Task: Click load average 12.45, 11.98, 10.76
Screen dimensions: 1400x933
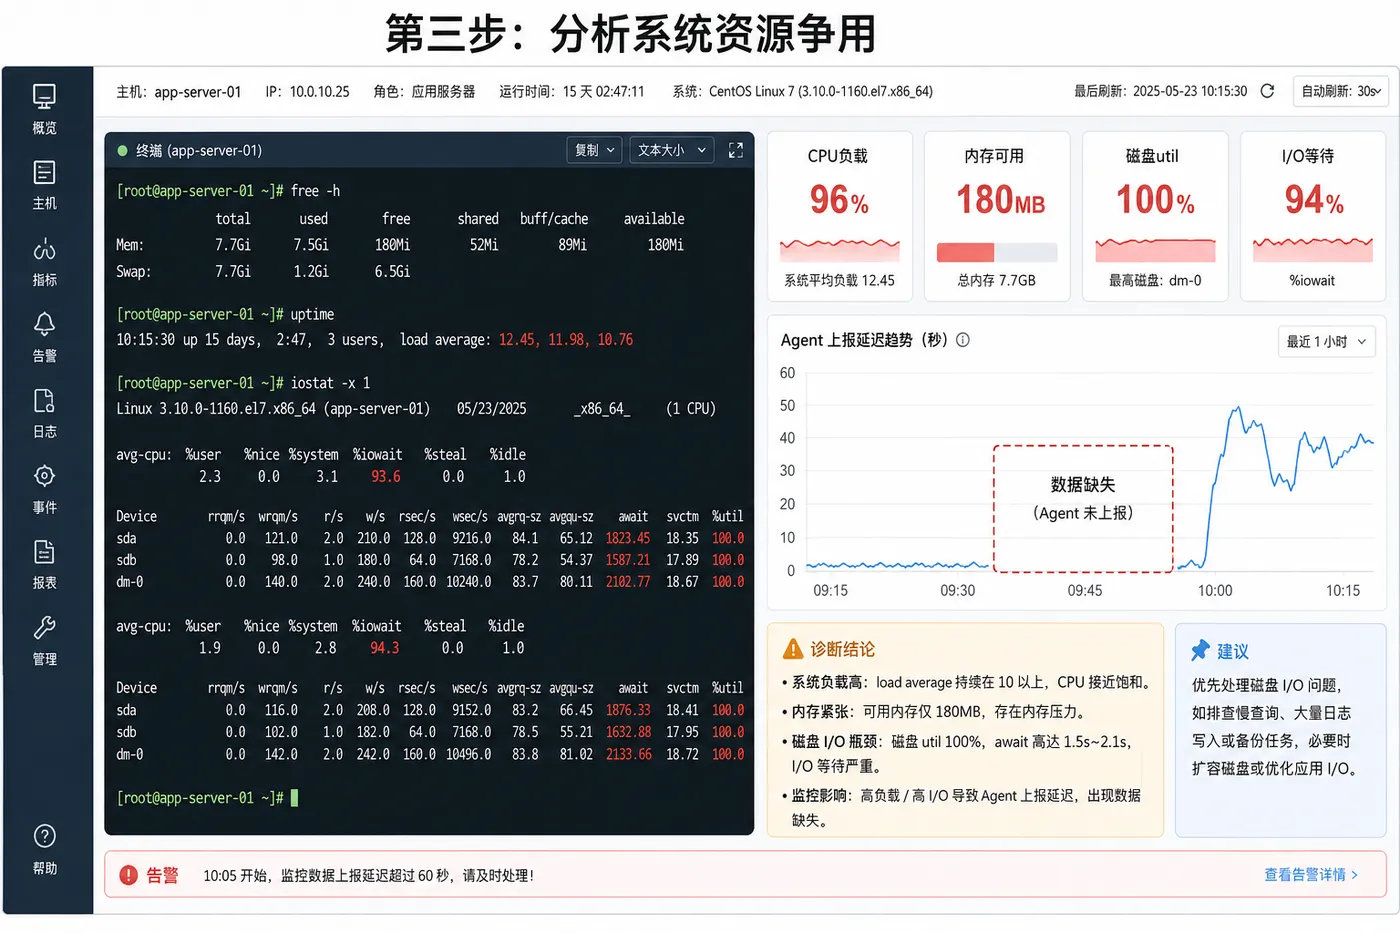Action: coord(566,340)
